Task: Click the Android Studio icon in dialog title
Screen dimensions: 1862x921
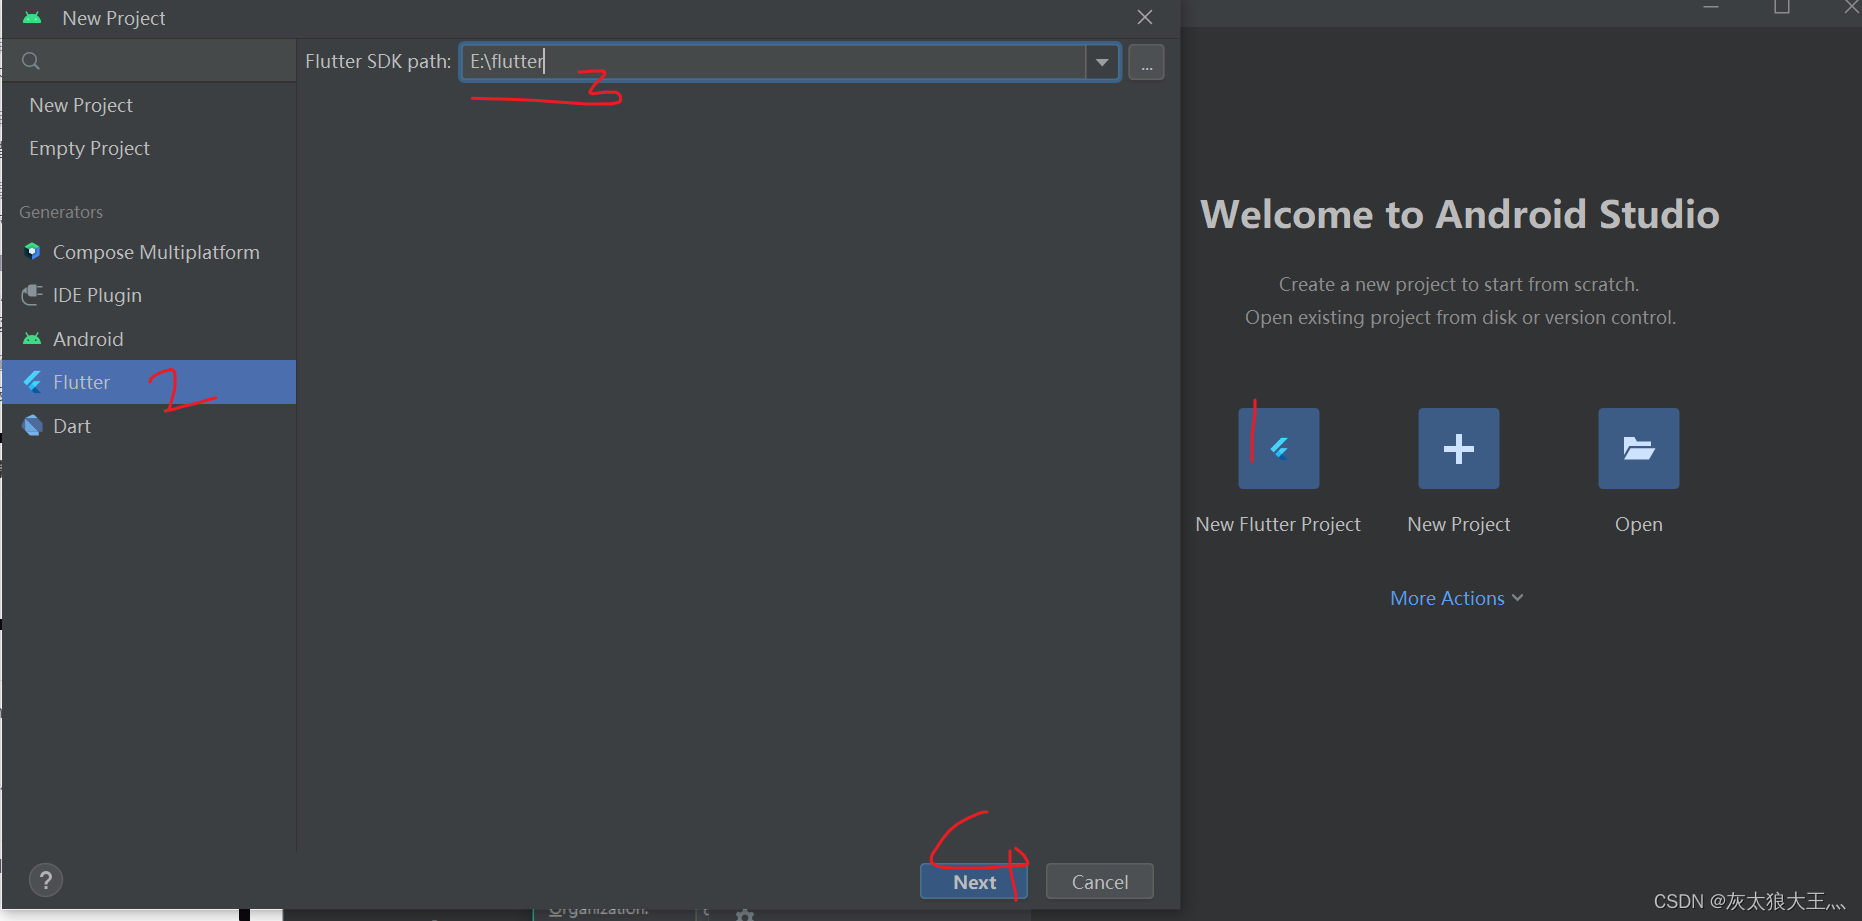Action: coord(33,18)
